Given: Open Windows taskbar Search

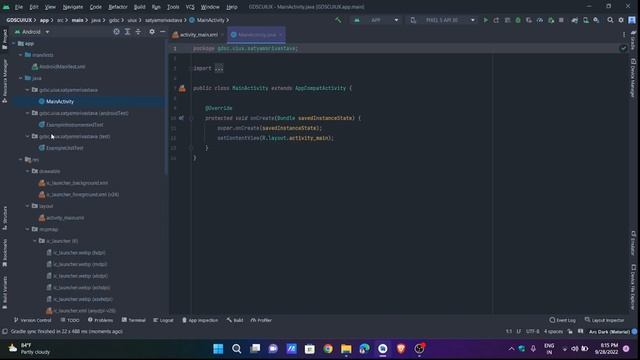Looking at the screenshot, I should (236, 349).
